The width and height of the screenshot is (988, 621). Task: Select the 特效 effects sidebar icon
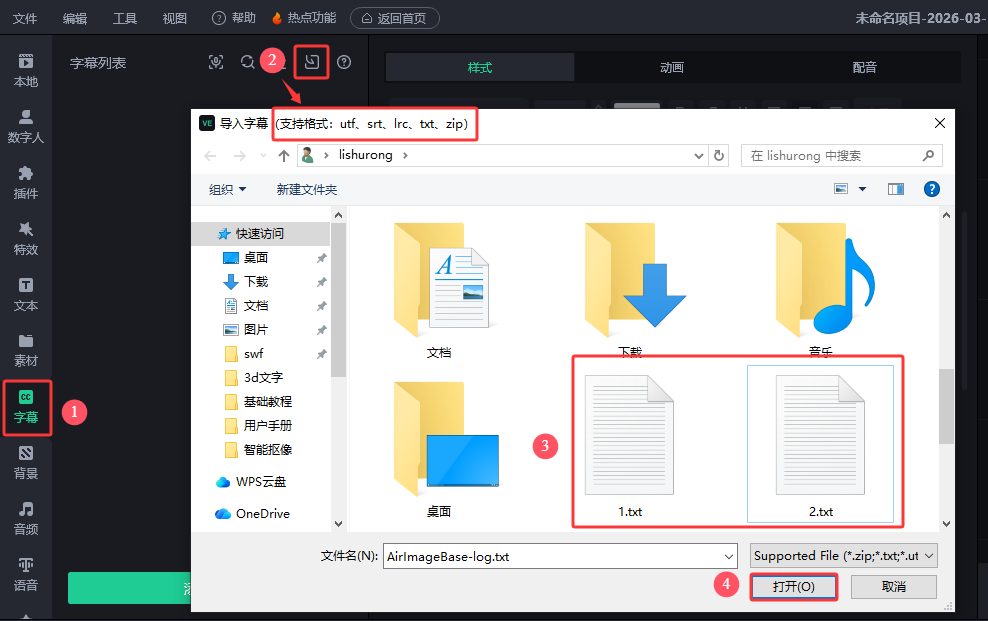click(26, 238)
